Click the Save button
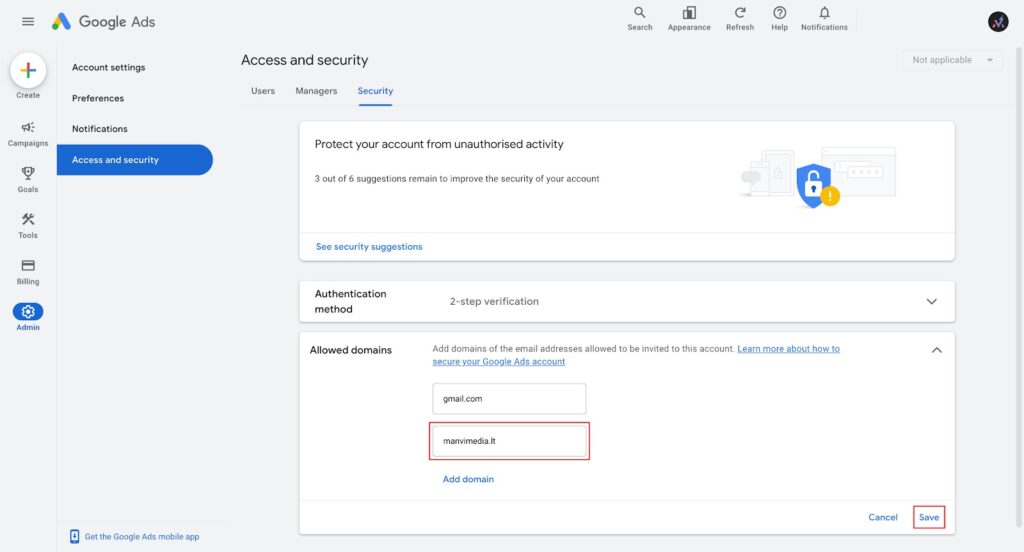 (929, 517)
